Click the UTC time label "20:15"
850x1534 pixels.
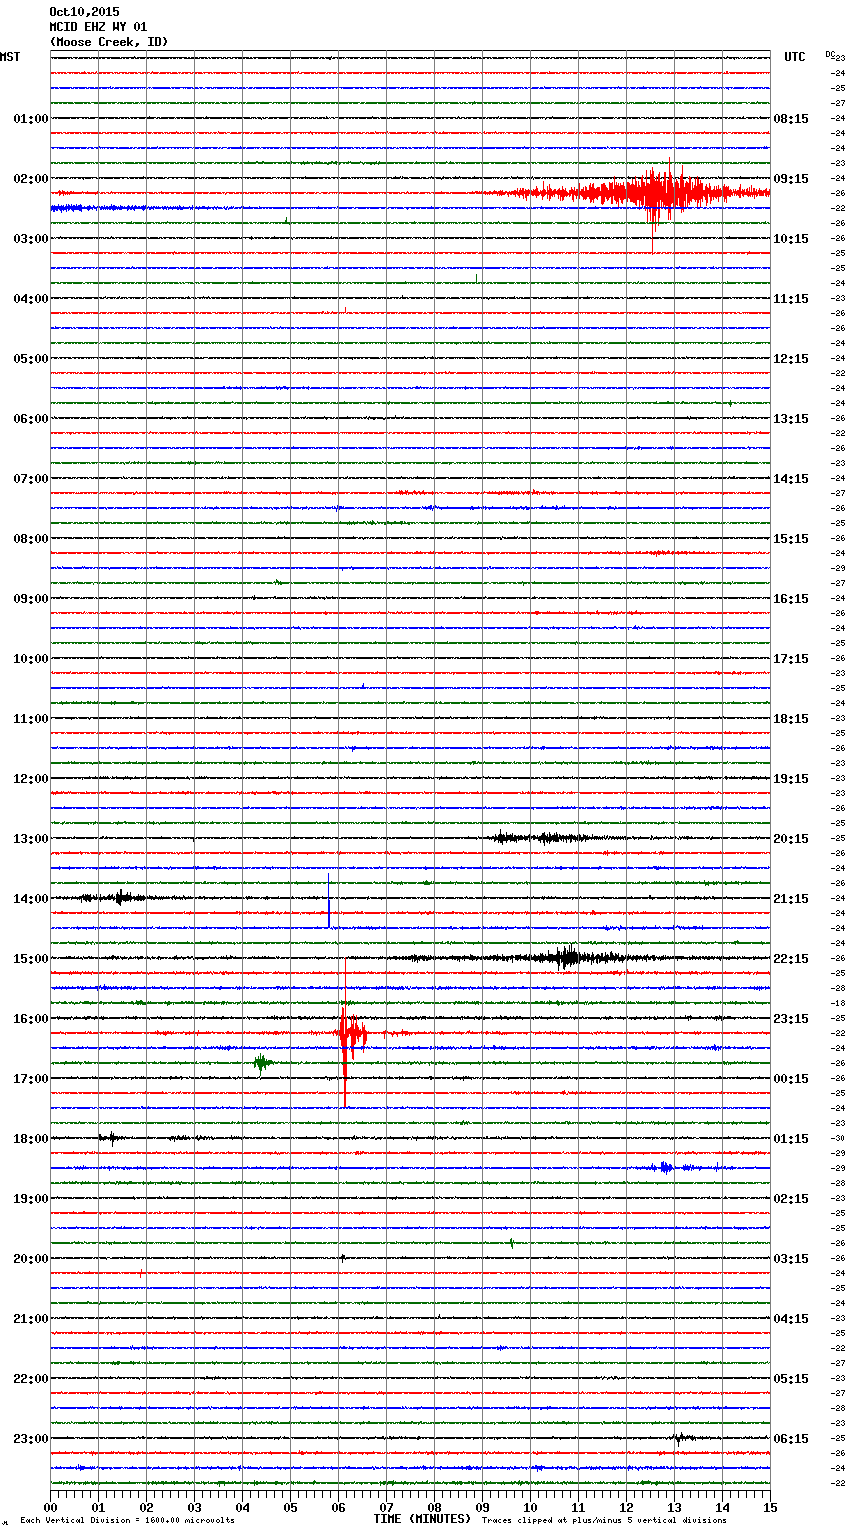[791, 838]
